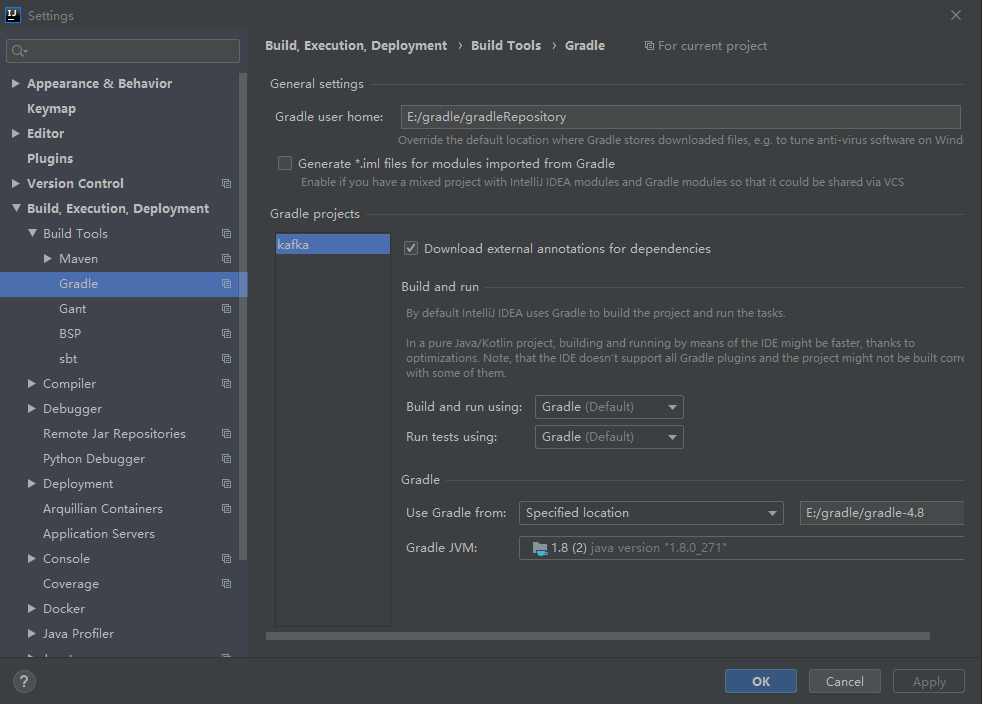
Task: Click the project-level icon beside Remote Jar Repositories
Action: [226, 434]
